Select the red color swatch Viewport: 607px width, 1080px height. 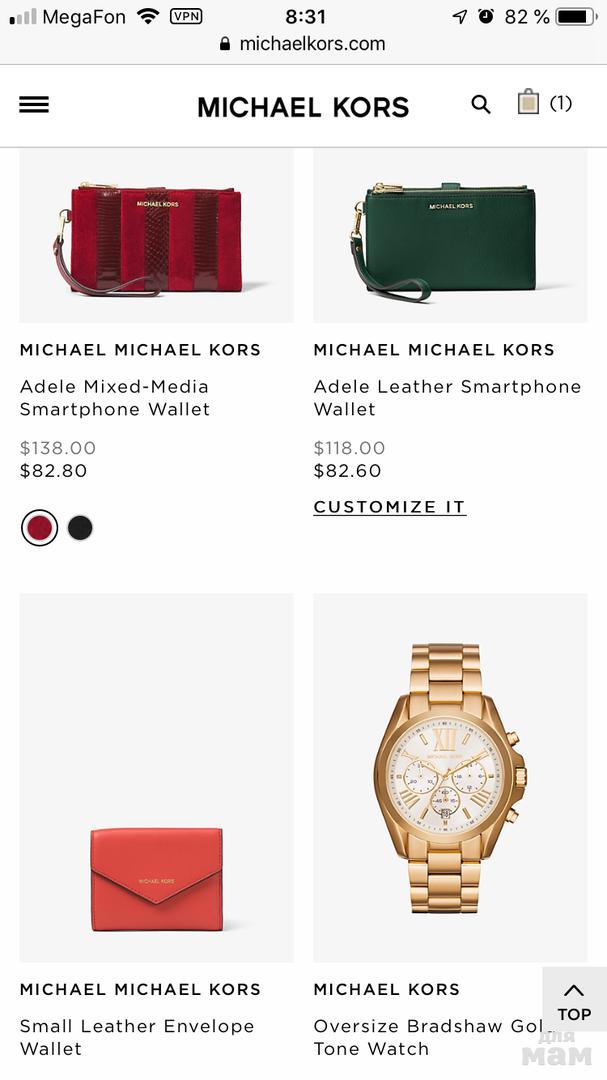click(39, 528)
